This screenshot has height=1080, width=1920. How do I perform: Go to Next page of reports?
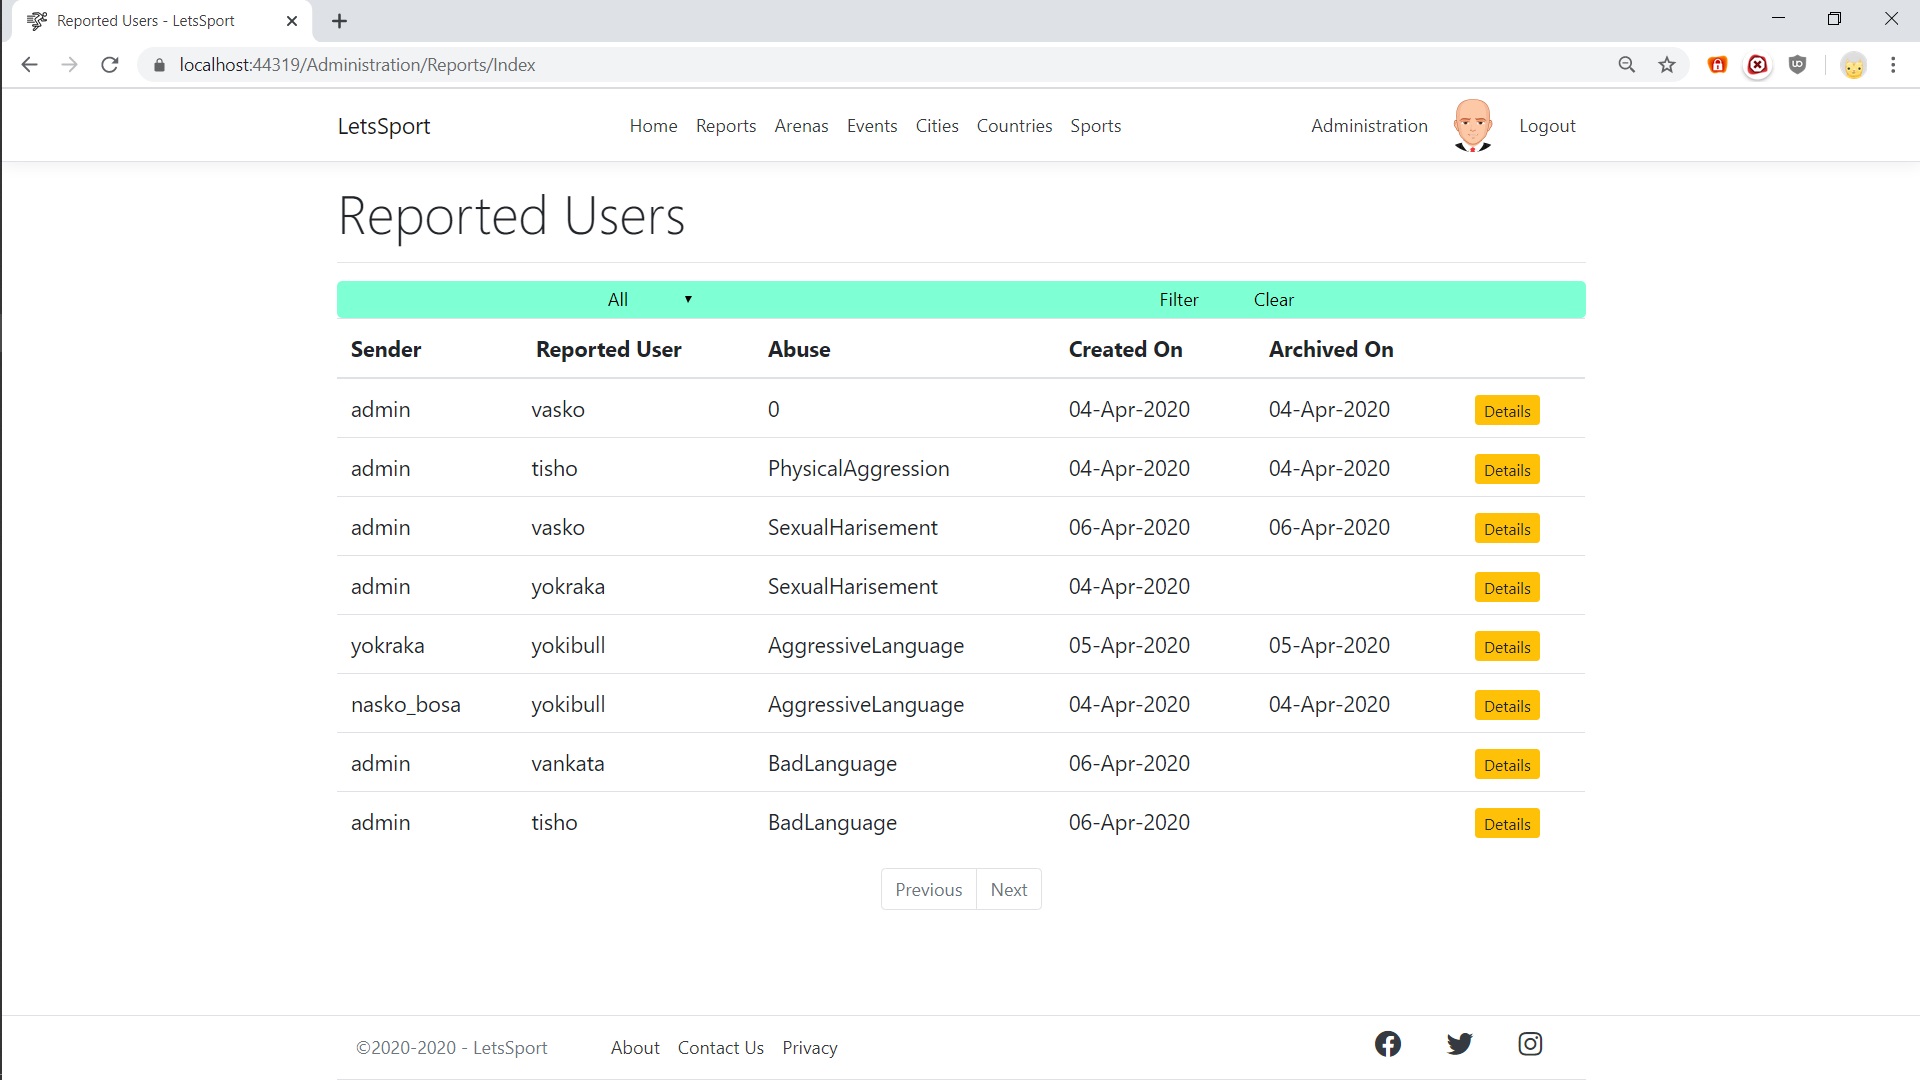click(x=1009, y=890)
